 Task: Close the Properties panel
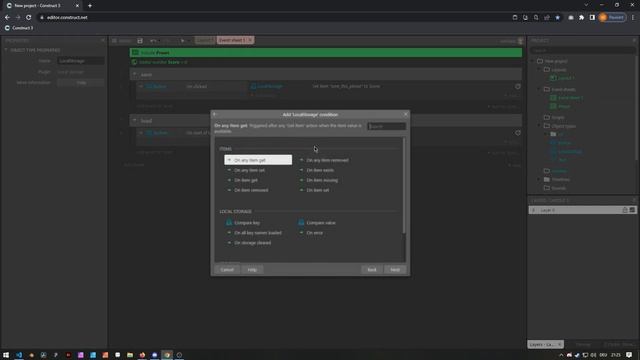(x=103, y=40)
